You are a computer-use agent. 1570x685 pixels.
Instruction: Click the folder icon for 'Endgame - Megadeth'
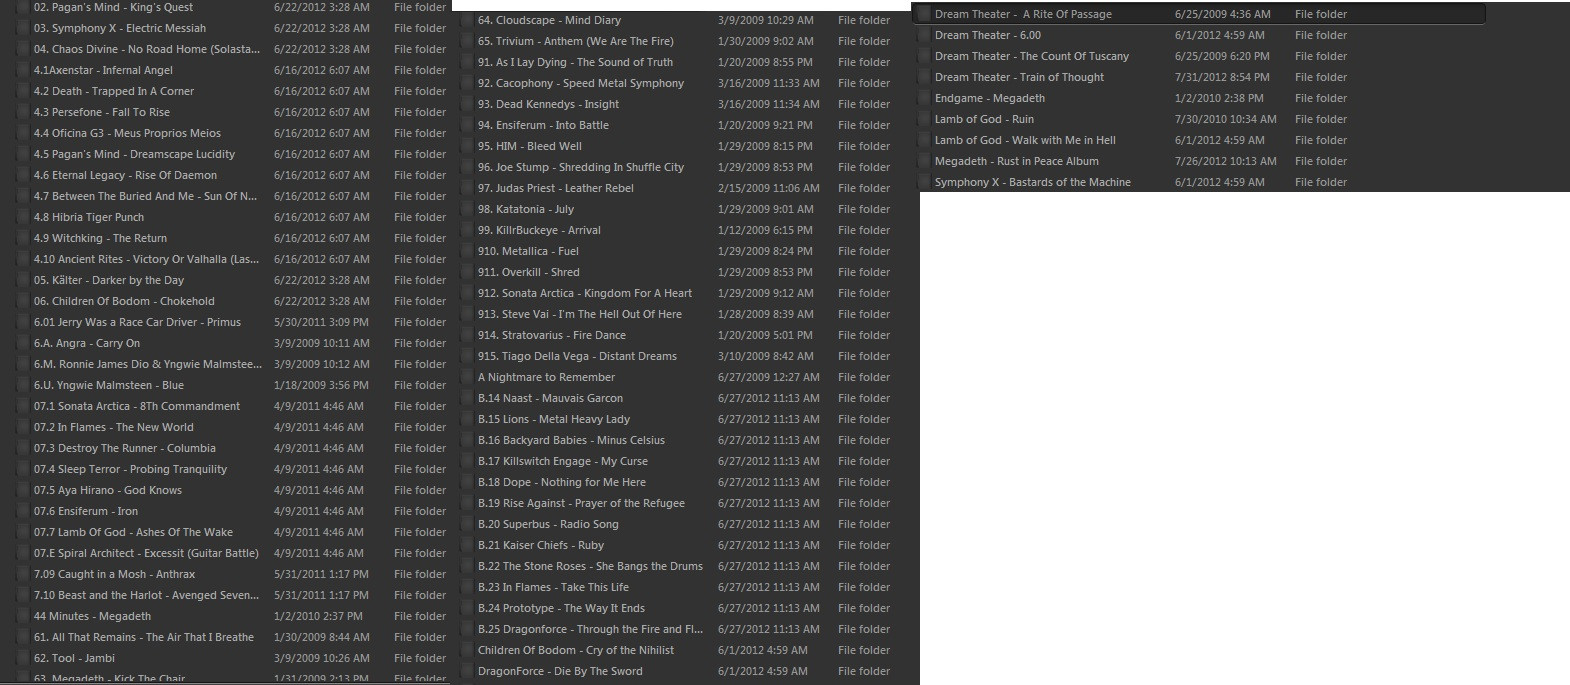[x=924, y=98]
